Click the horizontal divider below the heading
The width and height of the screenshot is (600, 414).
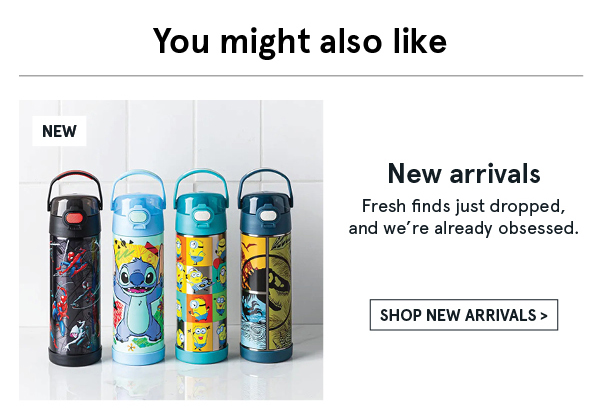[x=301, y=76]
